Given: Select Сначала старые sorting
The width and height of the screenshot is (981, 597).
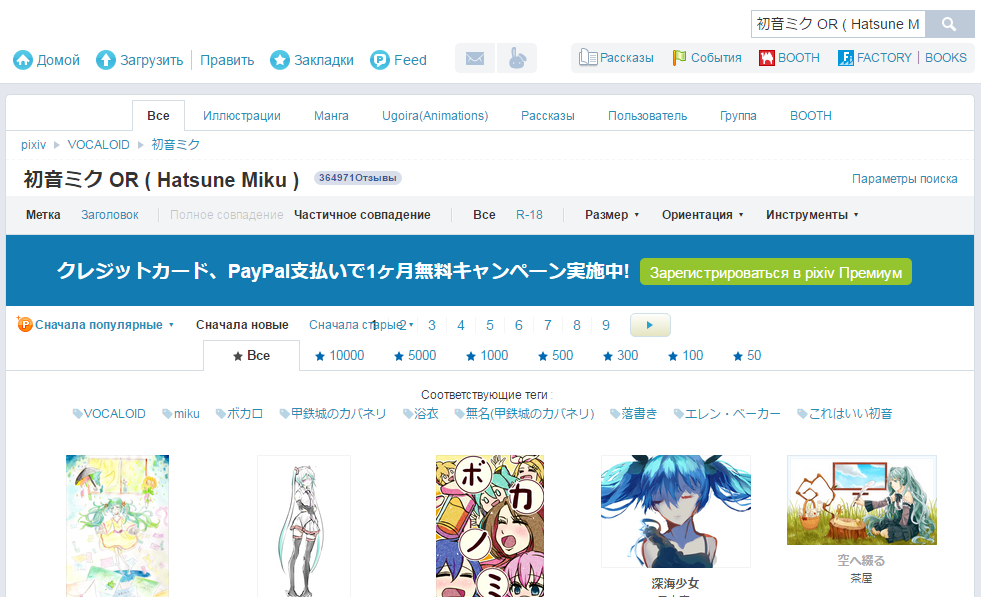Looking at the screenshot, I should 355,325.
